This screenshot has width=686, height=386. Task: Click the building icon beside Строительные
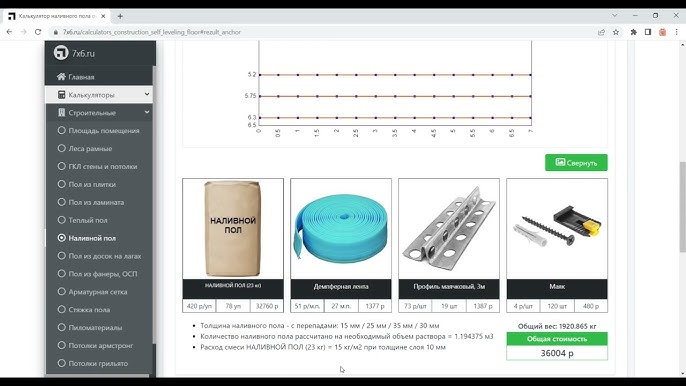[61, 112]
